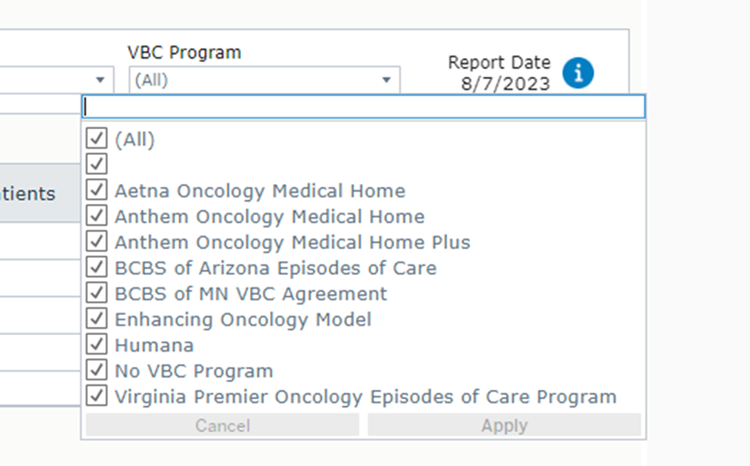Click the blue information icon
Image resolution: width=750 pixels, height=466 pixels.
pyautogui.click(x=578, y=73)
